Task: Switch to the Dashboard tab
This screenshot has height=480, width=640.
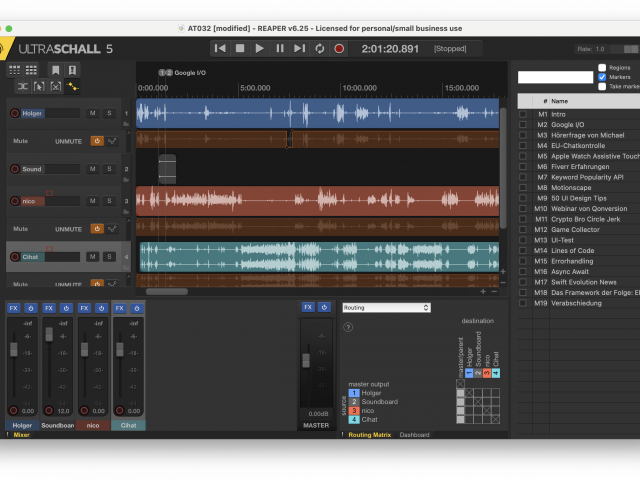Action: (414, 435)
